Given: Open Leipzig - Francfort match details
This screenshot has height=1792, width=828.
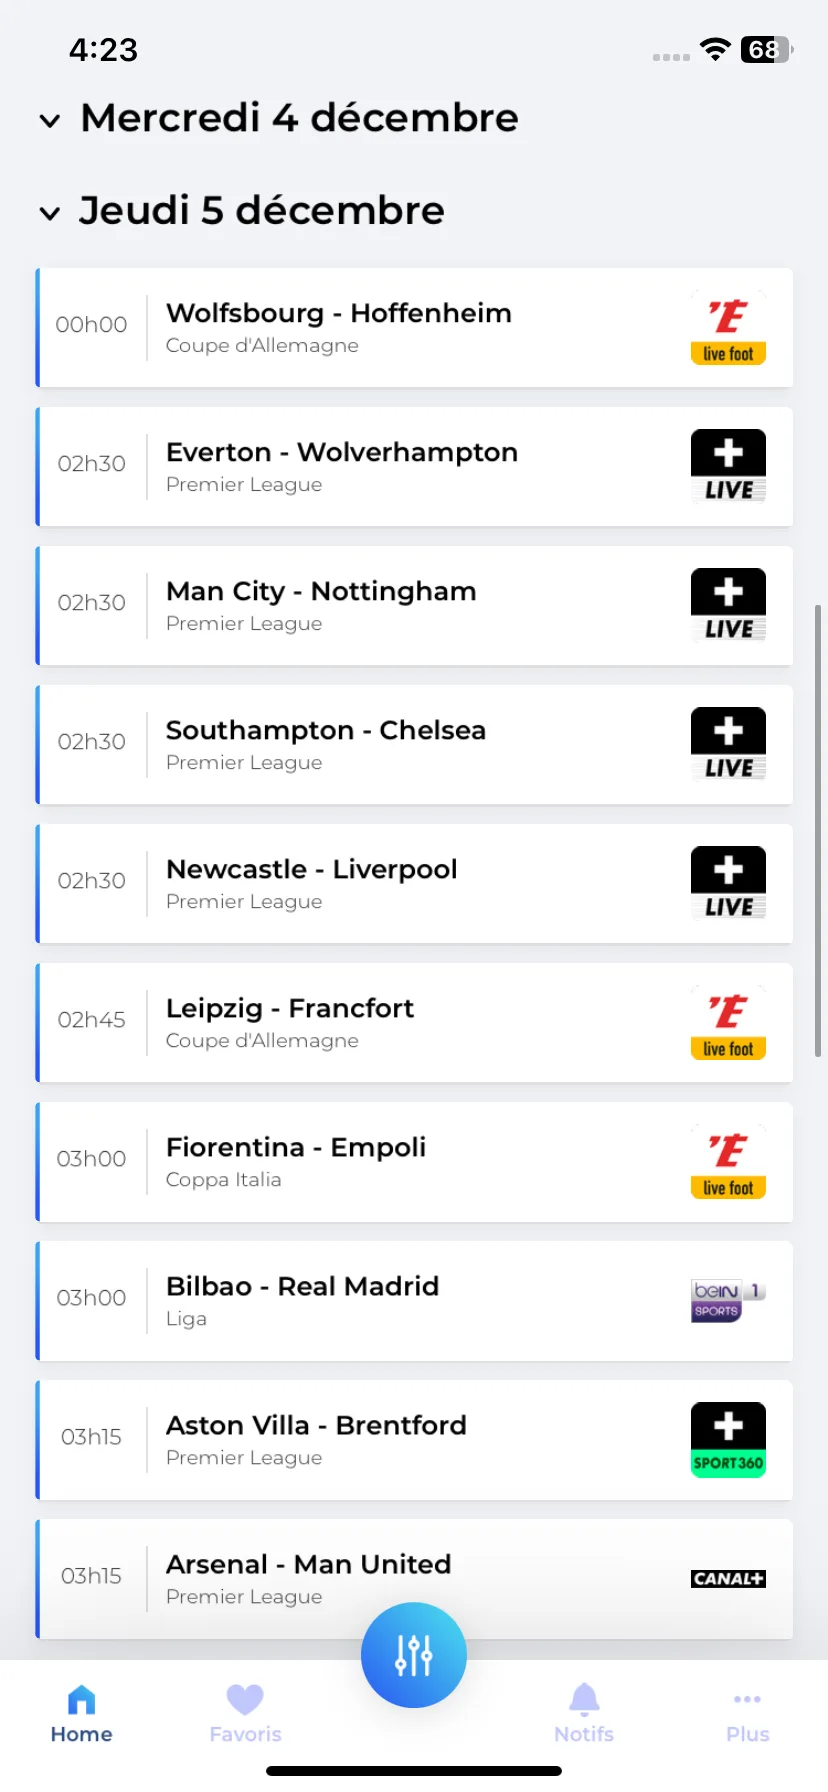Looking at the screenshot, I should 414,1023.
